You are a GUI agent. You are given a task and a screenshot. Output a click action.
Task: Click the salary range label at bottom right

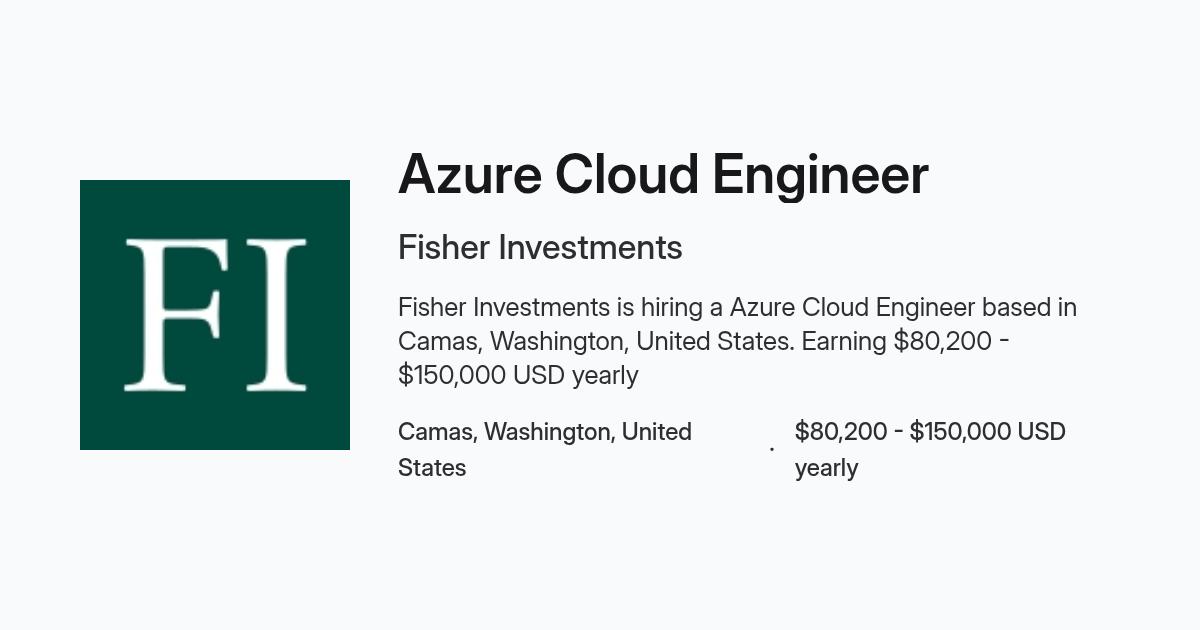(930, 450)
